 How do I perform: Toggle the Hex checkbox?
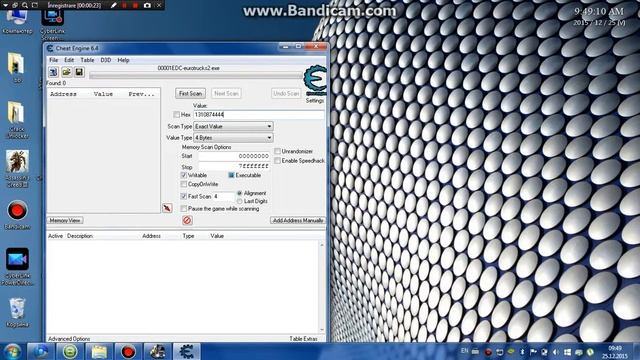pyautogui.click(x=176, y=115)
